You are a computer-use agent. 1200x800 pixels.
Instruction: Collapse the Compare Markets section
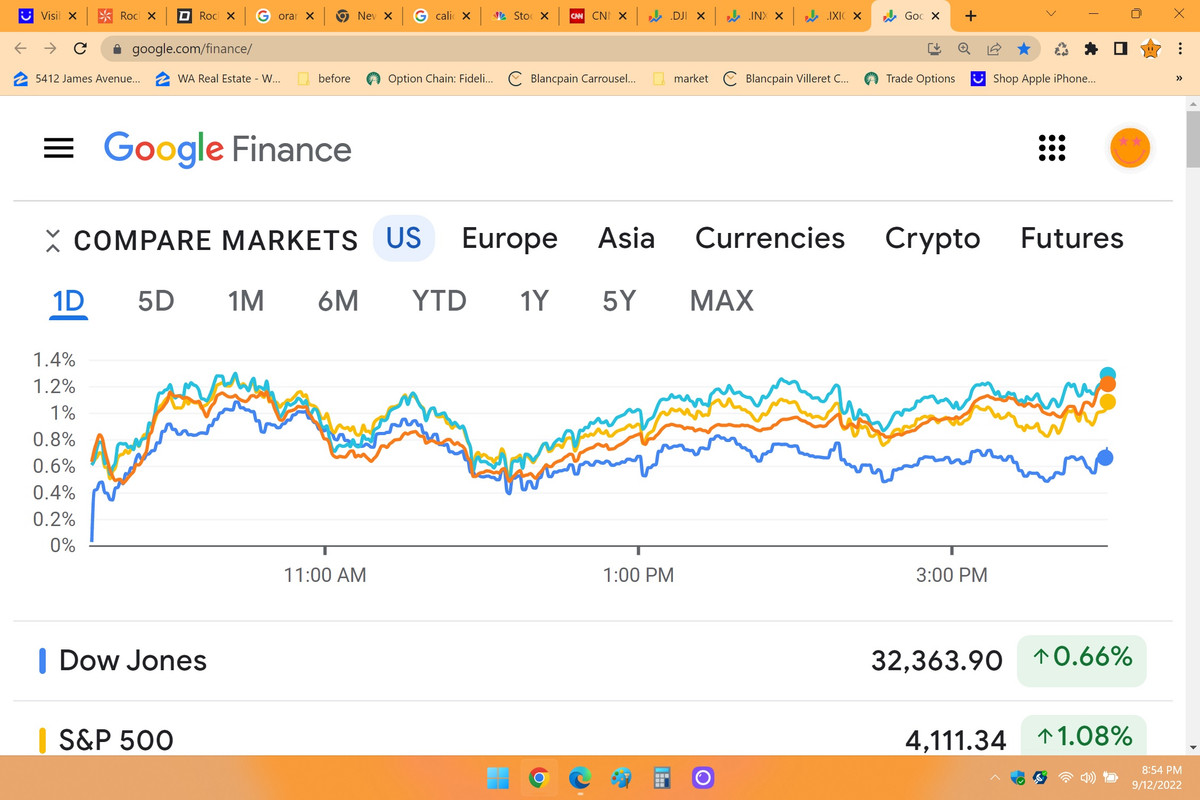(x=54, y=240)
